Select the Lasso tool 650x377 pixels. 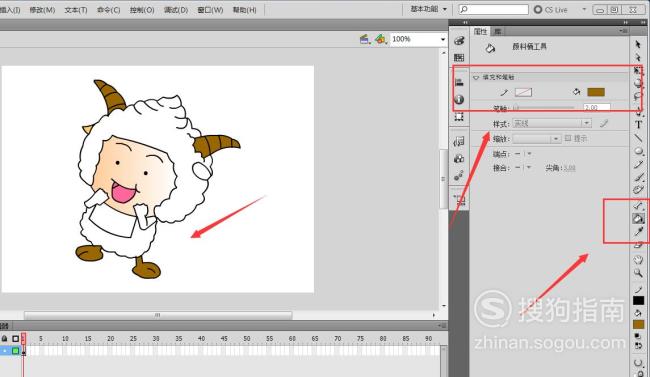pyautogui.click(x=638, y=97)
